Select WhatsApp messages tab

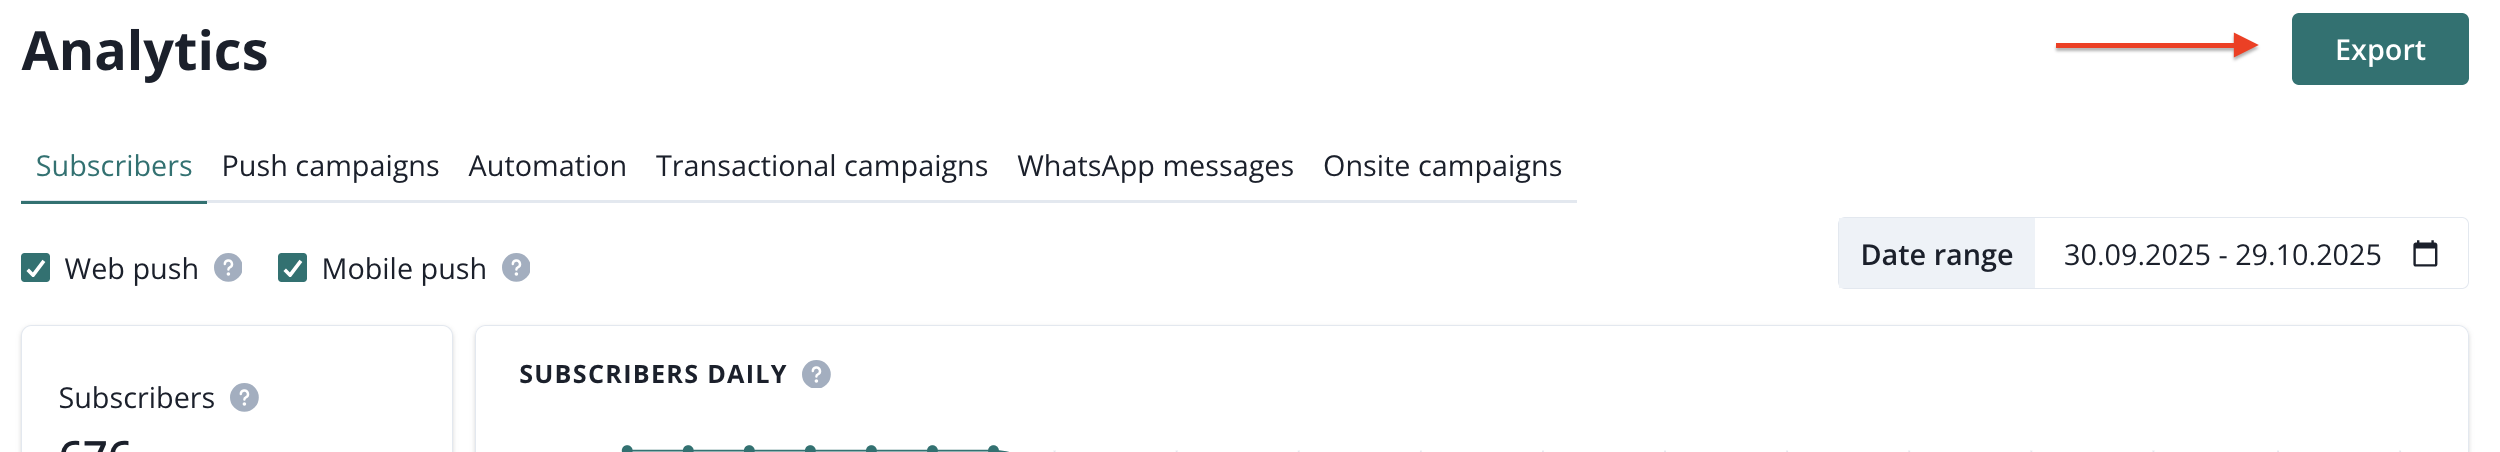(1155, 166)
